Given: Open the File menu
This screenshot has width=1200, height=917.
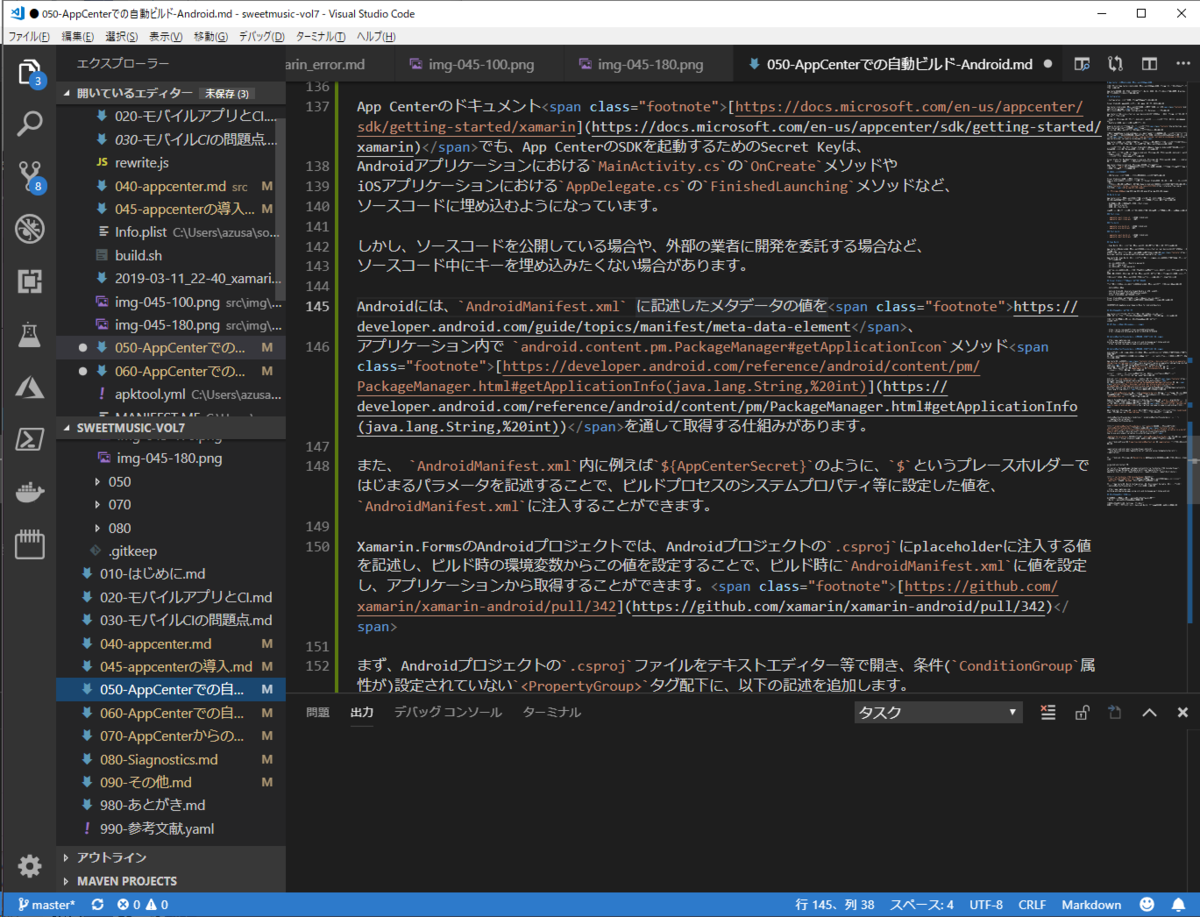Looking at the screenshot, I should [29, 37].
